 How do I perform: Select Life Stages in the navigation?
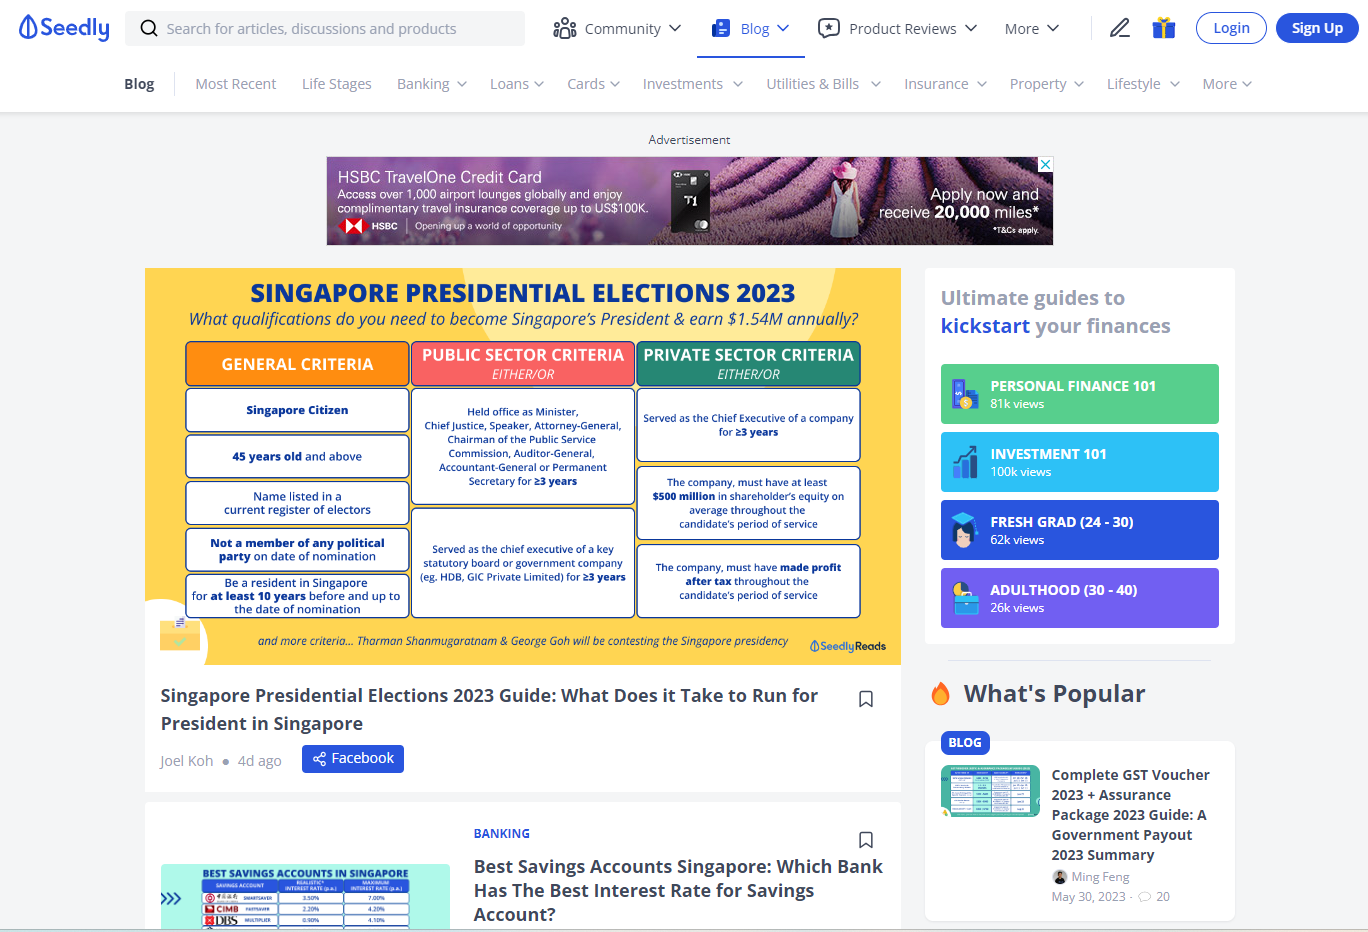tap(336, 83)
